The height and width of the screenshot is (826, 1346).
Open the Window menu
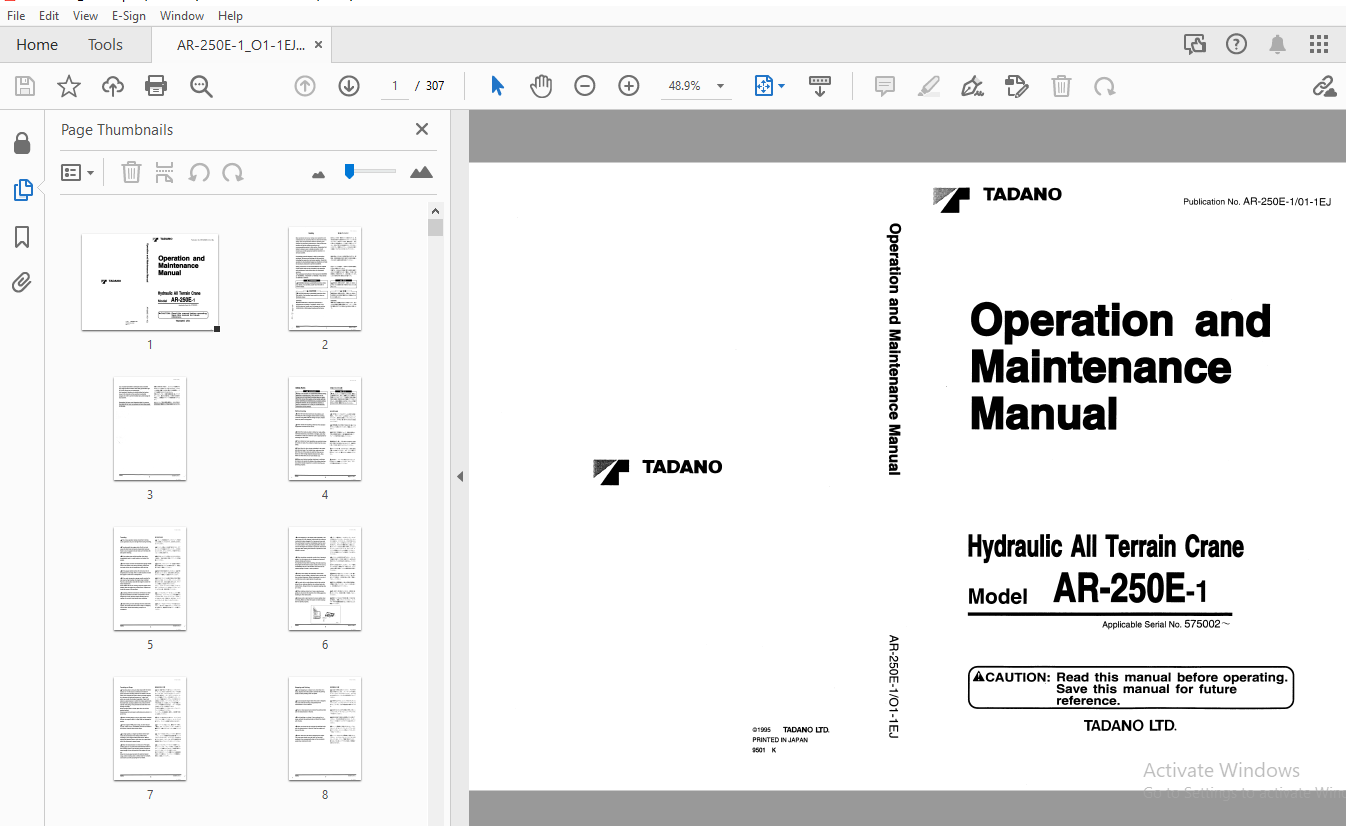pyautogui.click(x=182, y=15)
